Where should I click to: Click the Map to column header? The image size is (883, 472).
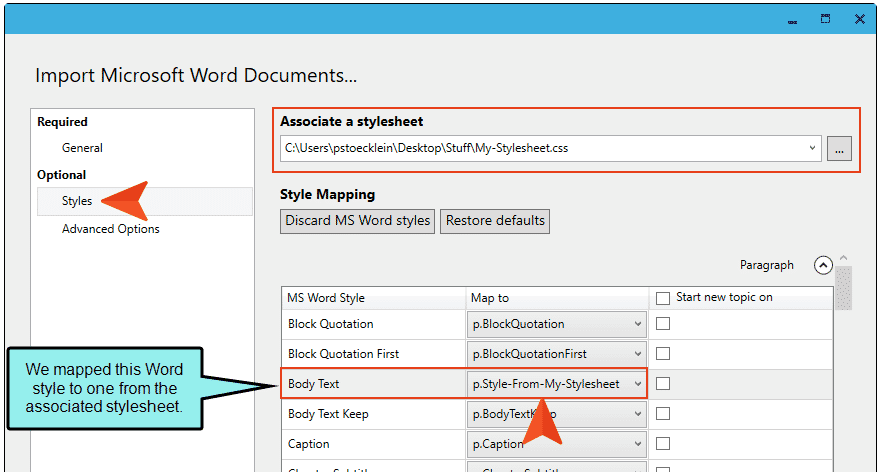558,298
